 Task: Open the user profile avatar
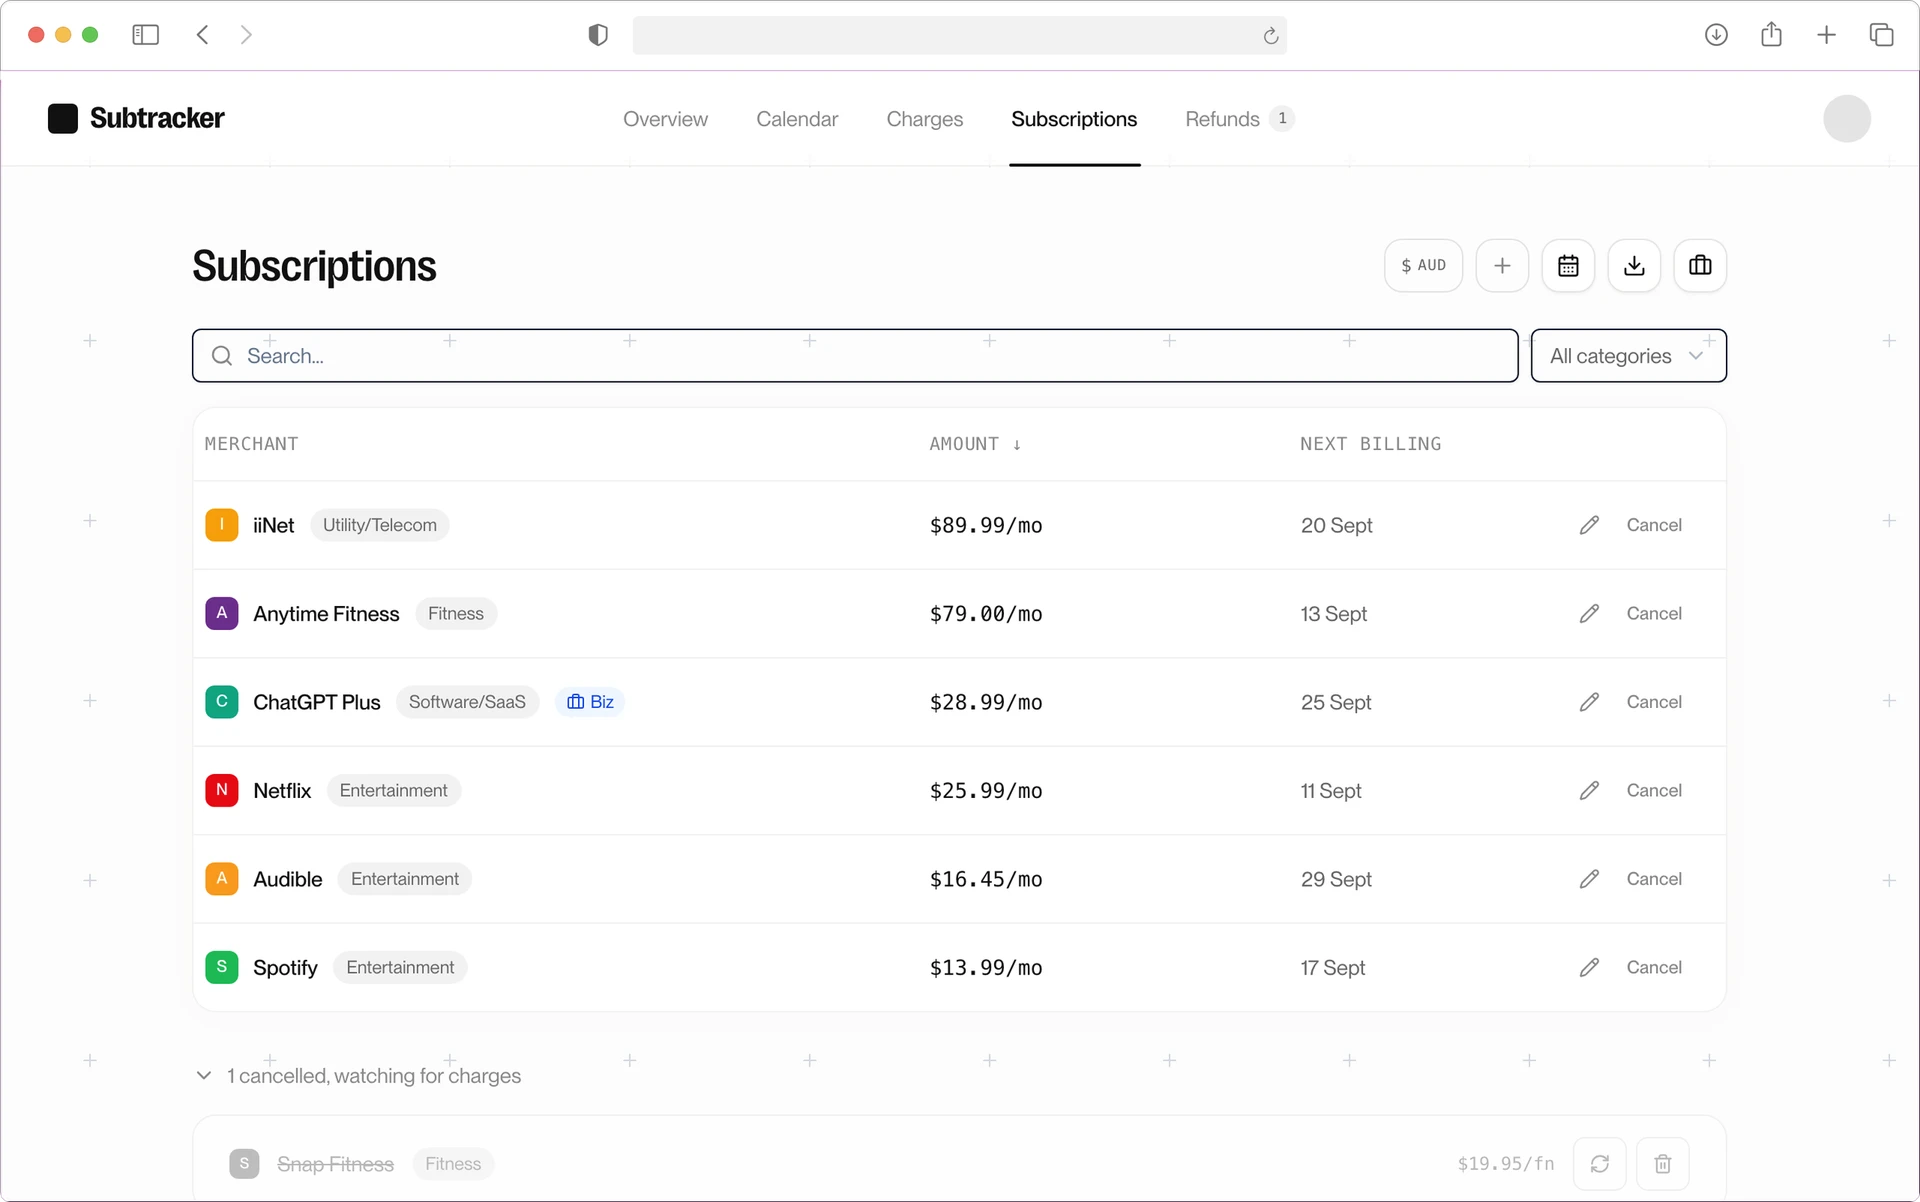click(1847, 118)
